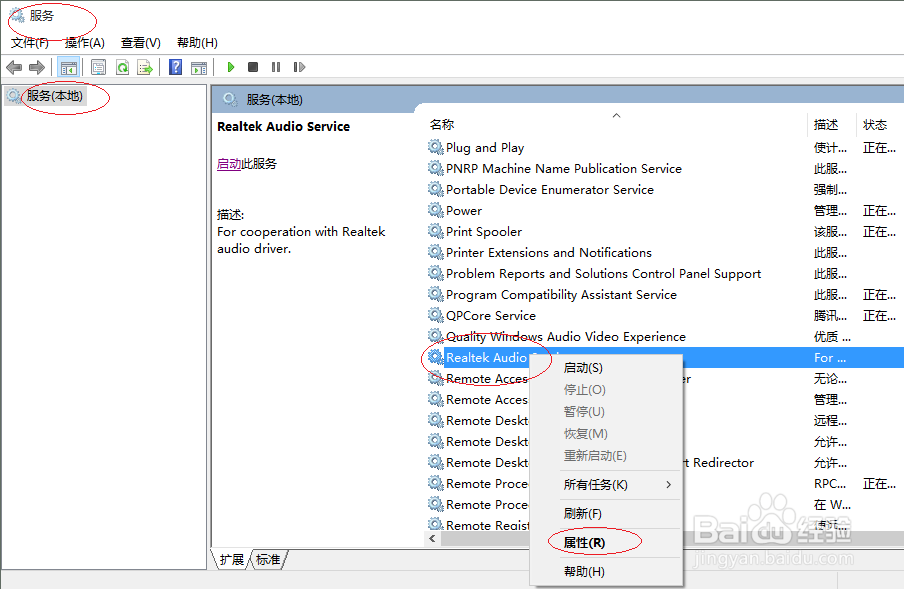Select Problem Reports and Solutions Control Panel Support
This screenshot has height=589, width=904.
pos(665,273)
